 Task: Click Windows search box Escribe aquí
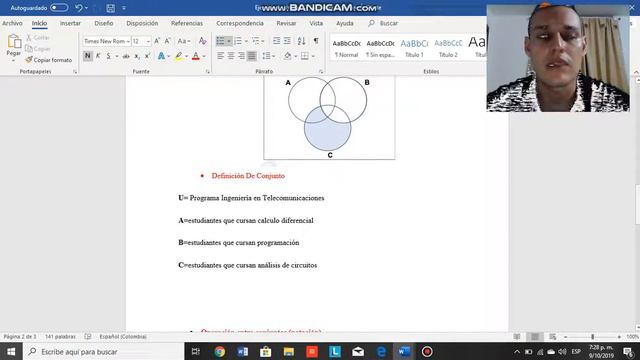[104, 351]
